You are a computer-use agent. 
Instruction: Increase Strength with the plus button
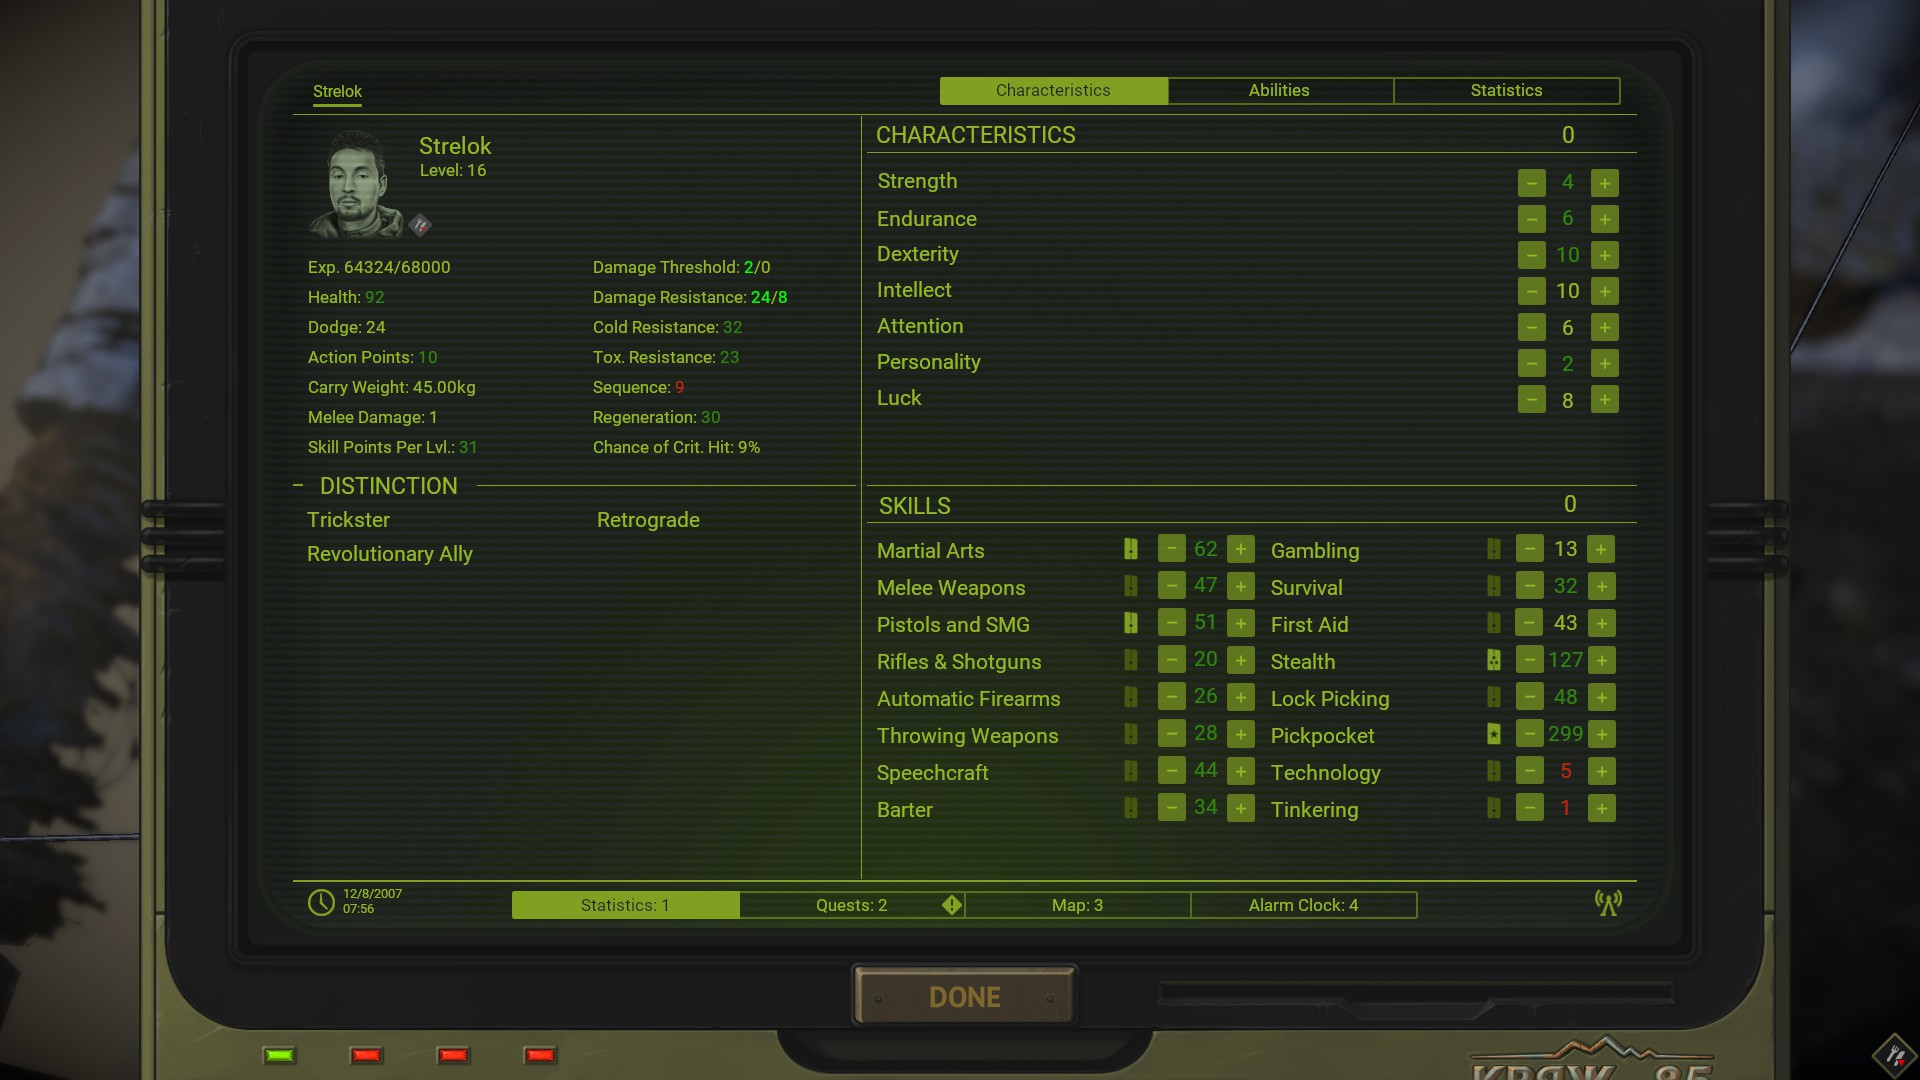pyautogui.click(x=1604, y=183)
